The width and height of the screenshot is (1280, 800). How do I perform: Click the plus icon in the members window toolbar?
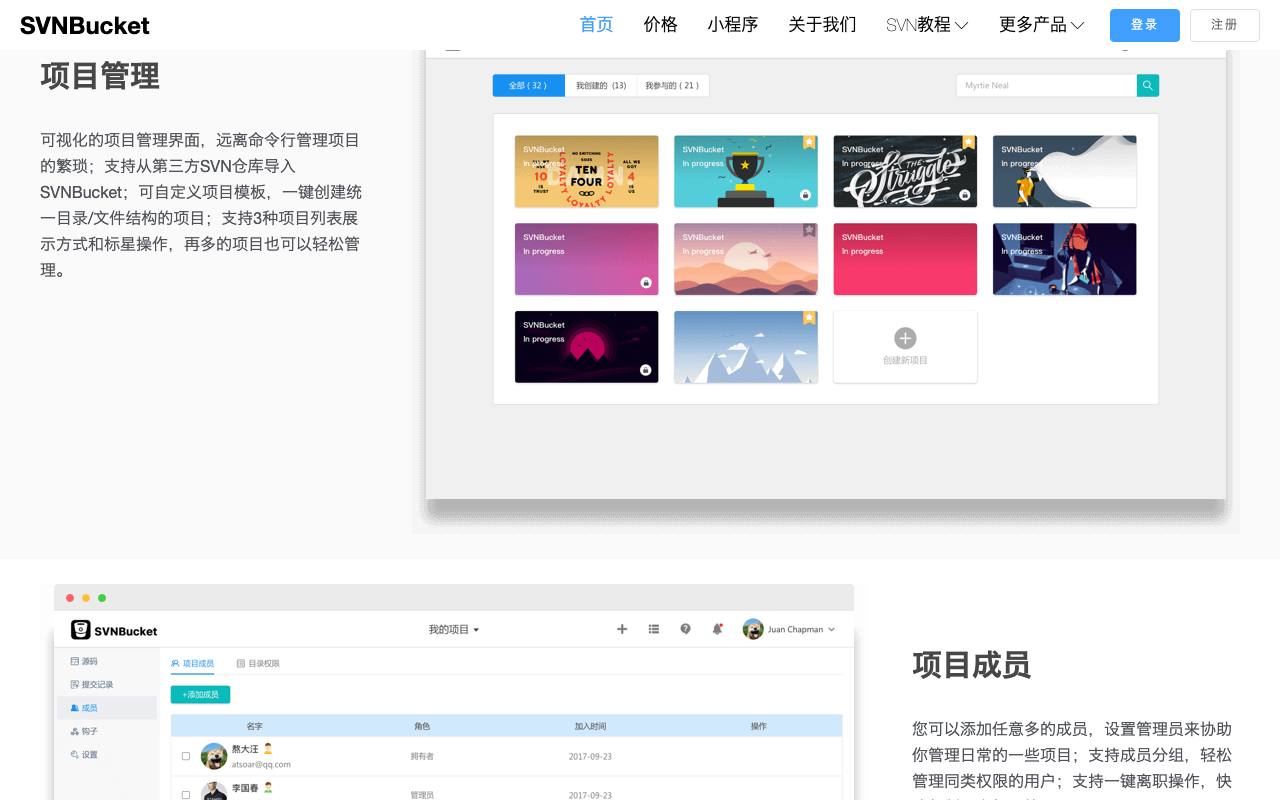point(622,629)
